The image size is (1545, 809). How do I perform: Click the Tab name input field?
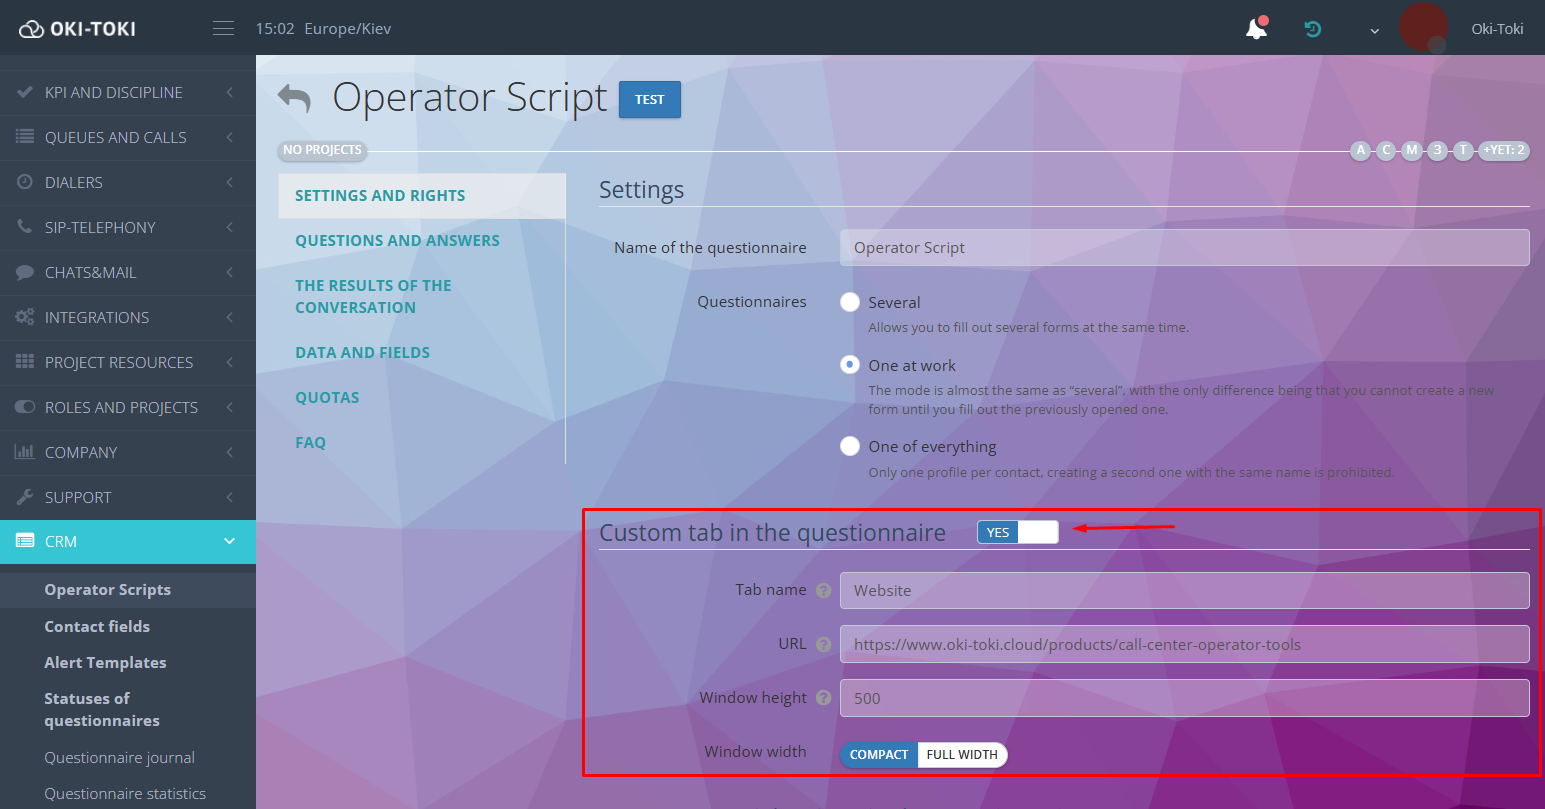pyautogui.click(x=1184, y=590)
